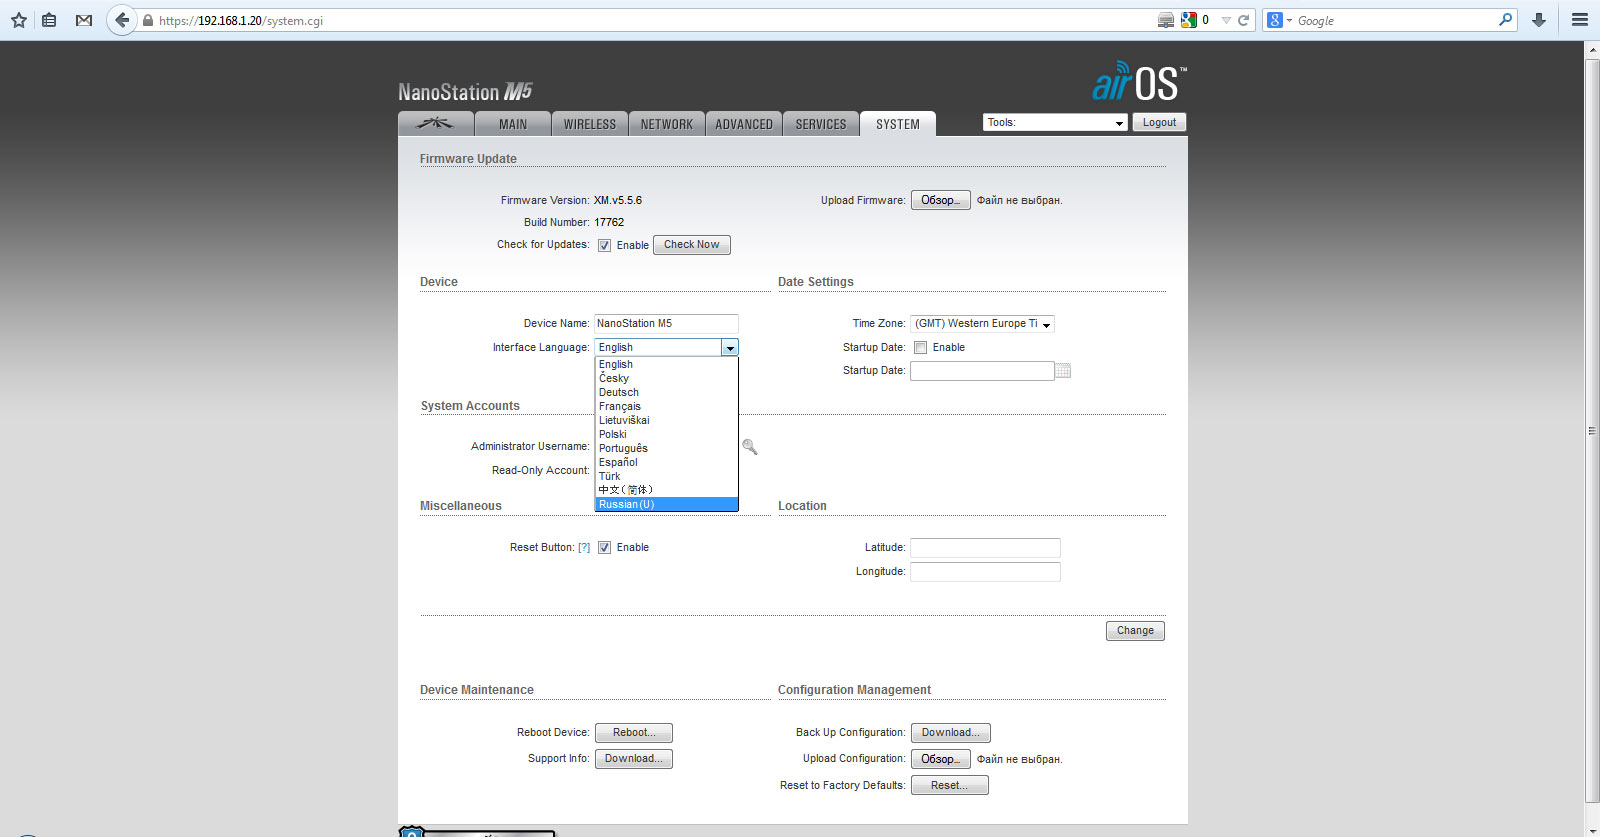
Task: Open the NETWORK tab
Action: tap(666, 124)
